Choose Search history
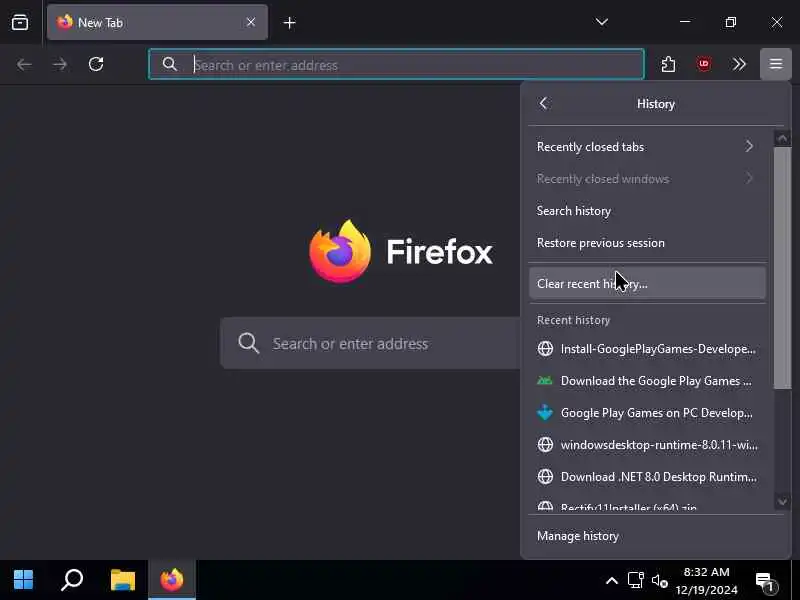Viewport: 800px width, 600px height. point(647,211)
